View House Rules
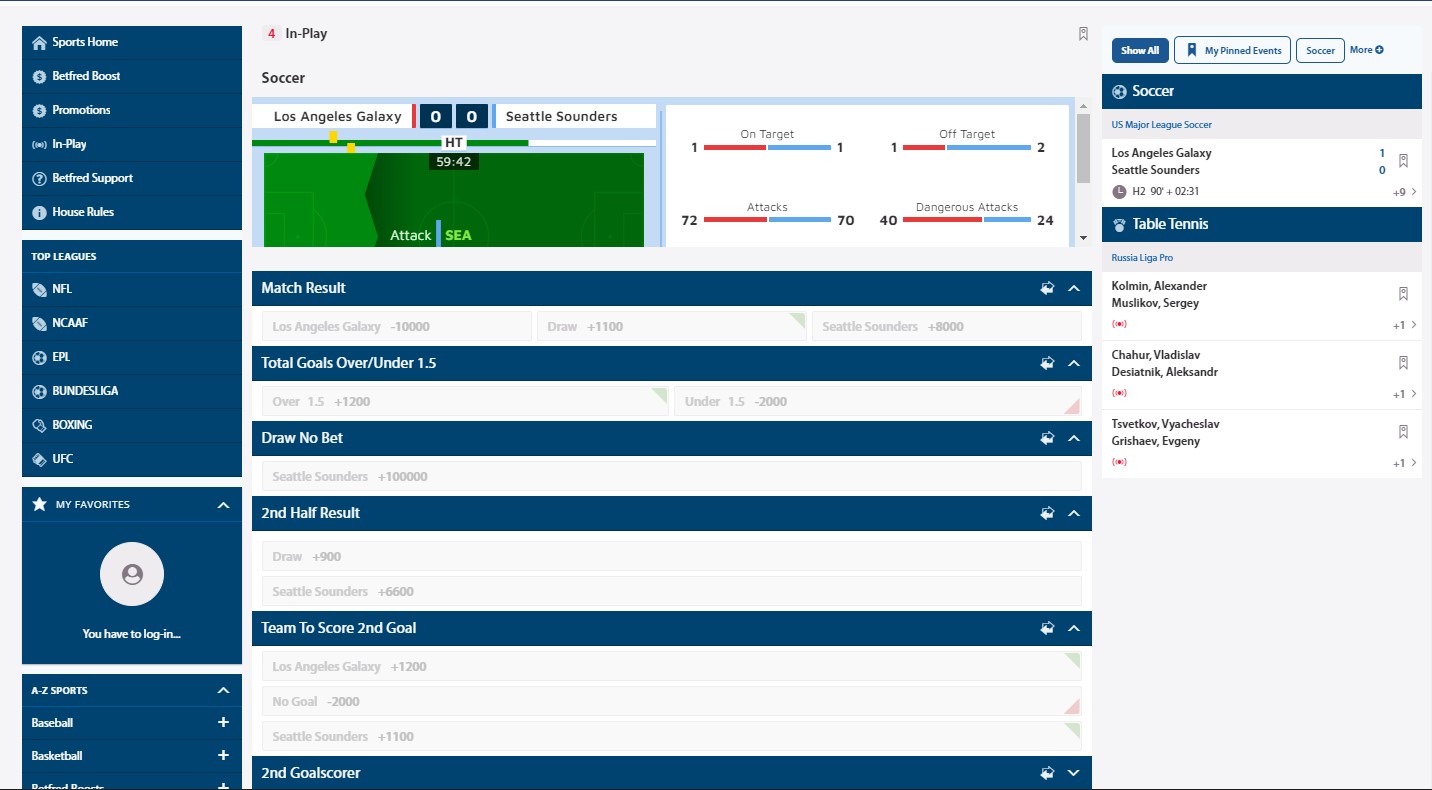This screenshot has width=1432, height=790. click(132, 212)
